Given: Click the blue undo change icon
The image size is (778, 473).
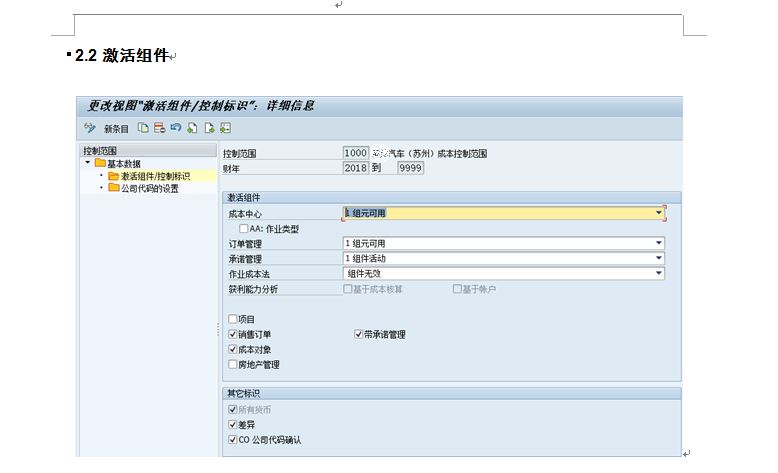Looking at the screenshot, I should click(176, 128).
